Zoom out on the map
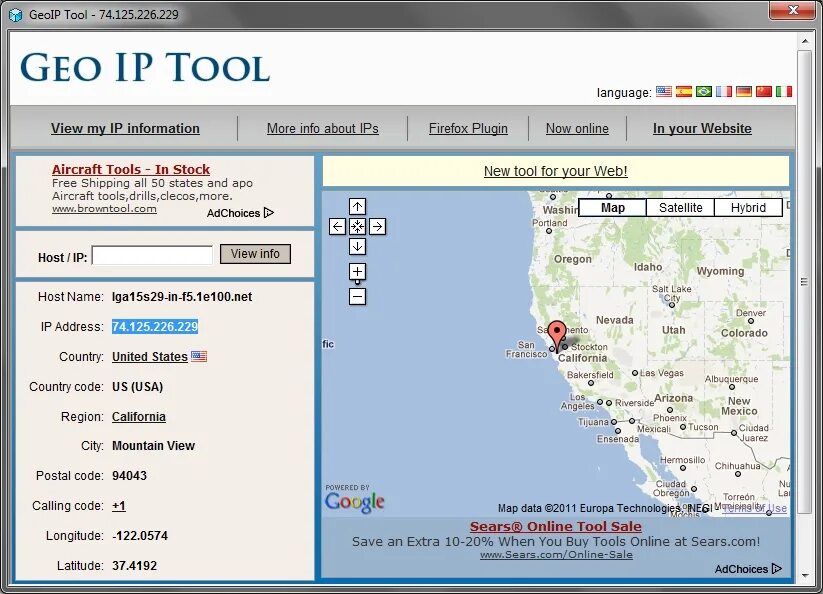This screenshot has height=594, width=823. click(x=357, y=296)
